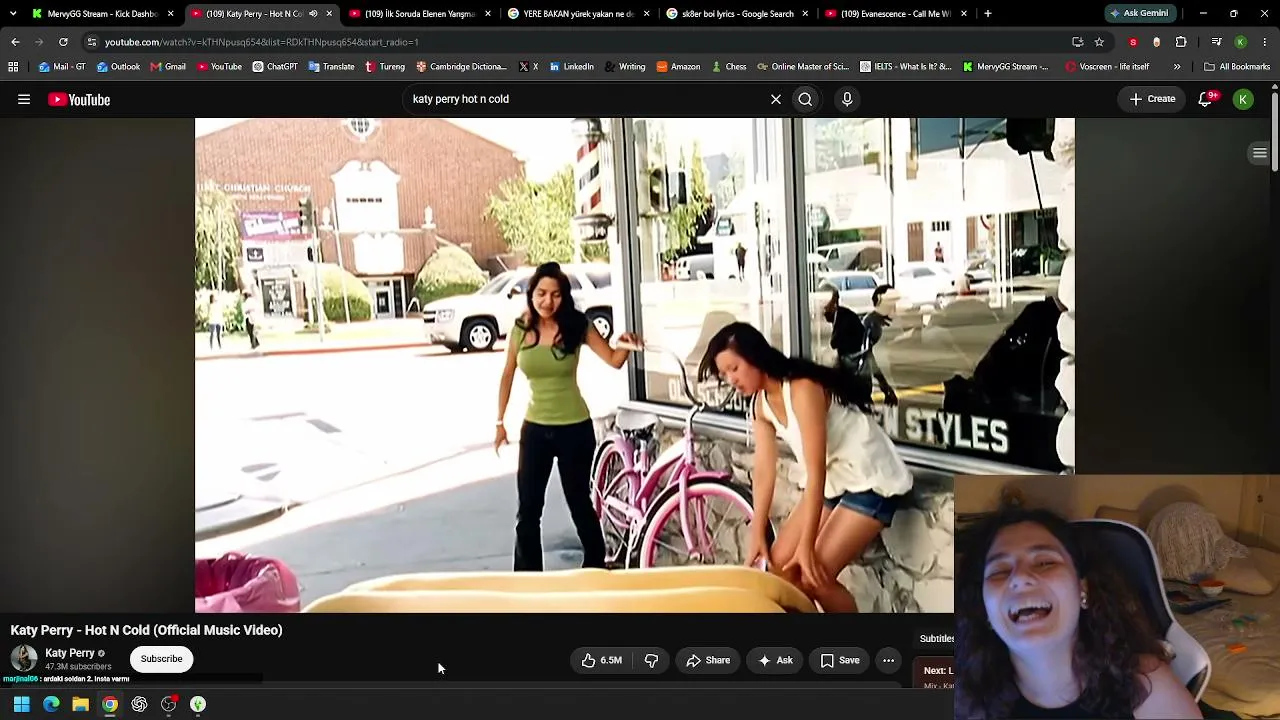Open Katy Perry channel avatar

(24, 658)
